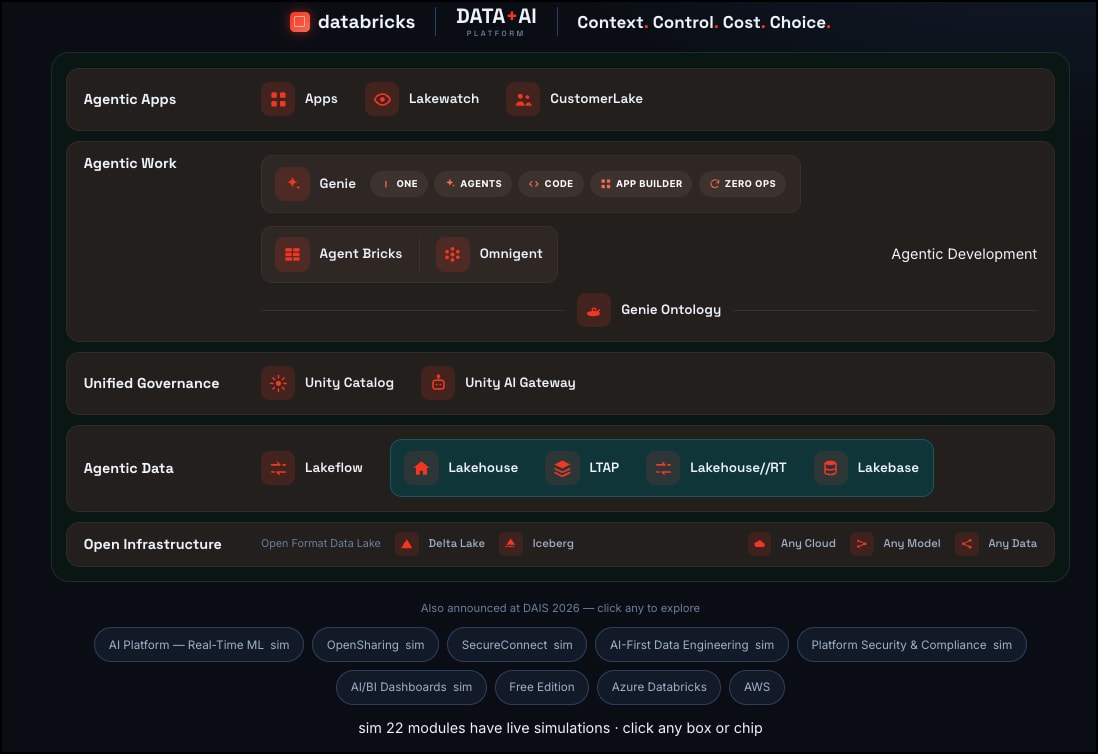Click the Unified Governance heading

click(151, 383)
